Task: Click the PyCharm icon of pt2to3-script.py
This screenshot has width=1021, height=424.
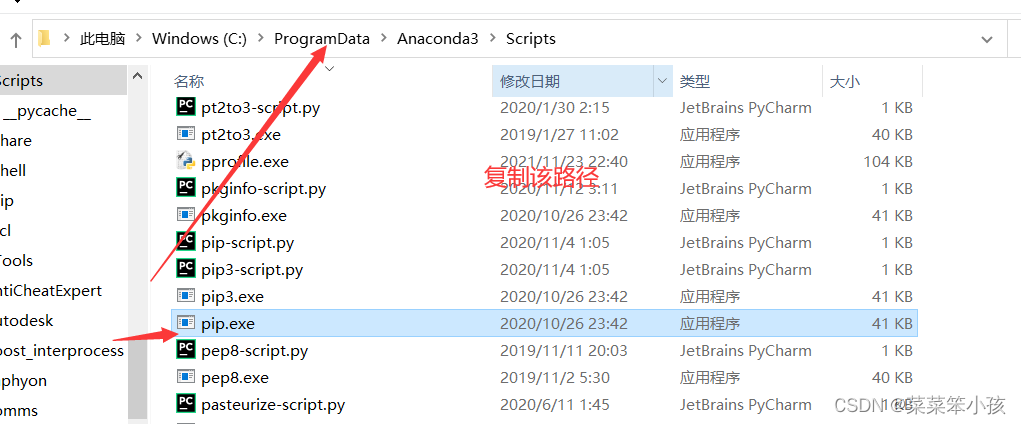Action: pyautogui.click(x=186, y=107)
